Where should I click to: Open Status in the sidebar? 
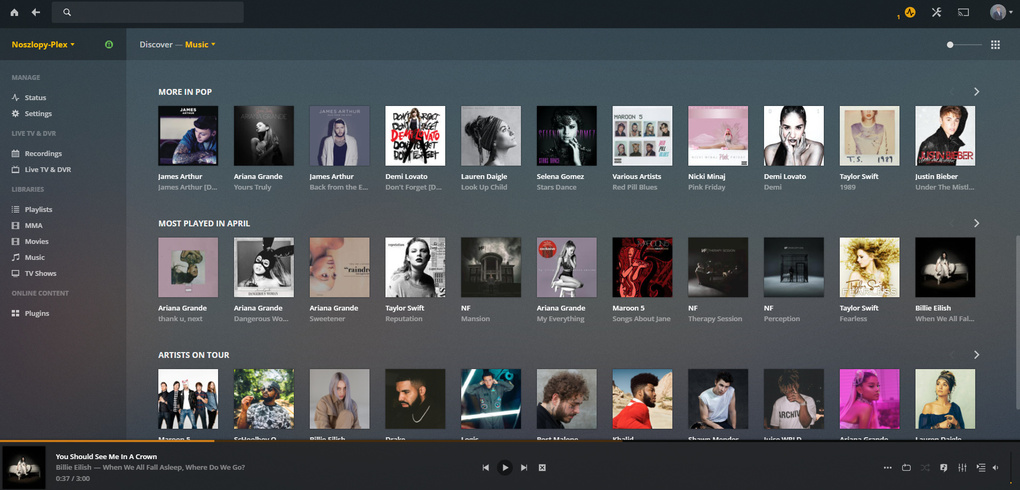click(x=29, y=98)
